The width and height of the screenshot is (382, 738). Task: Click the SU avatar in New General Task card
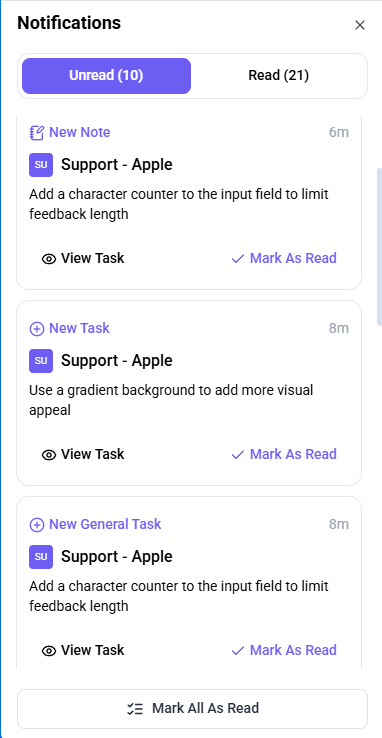(x=41, y=557)
